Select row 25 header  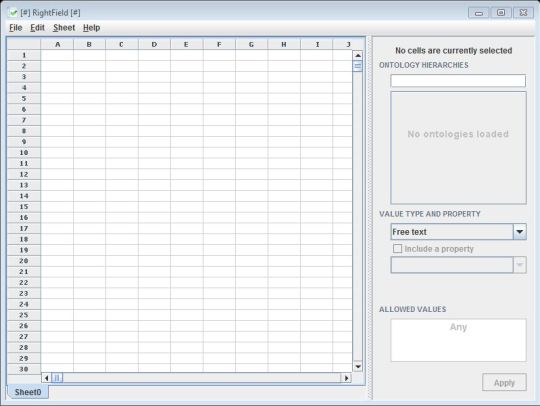[x=24, y=315]
